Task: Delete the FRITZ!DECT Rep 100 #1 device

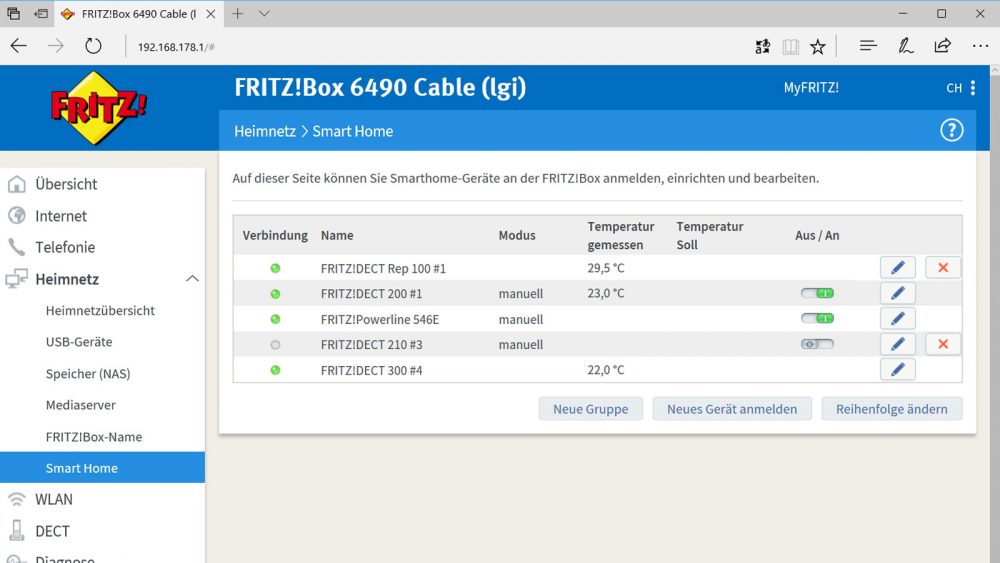Action: coord(943,268)
